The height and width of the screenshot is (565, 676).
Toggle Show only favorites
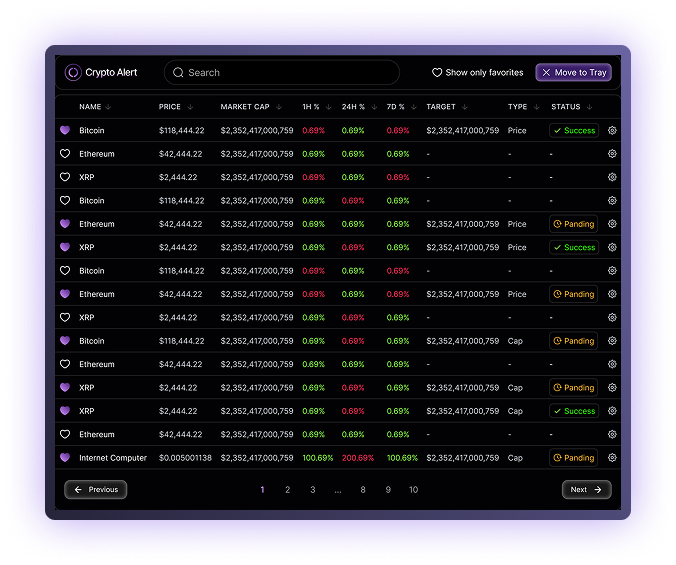click(477, 72)
